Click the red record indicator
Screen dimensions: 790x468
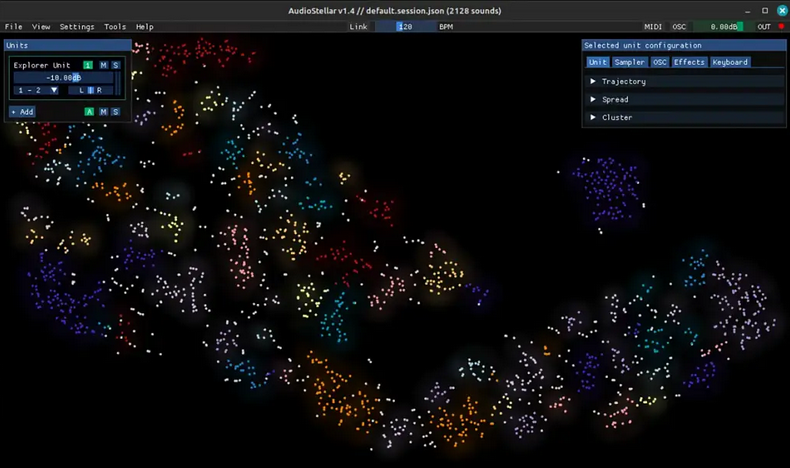coord(781,26)
